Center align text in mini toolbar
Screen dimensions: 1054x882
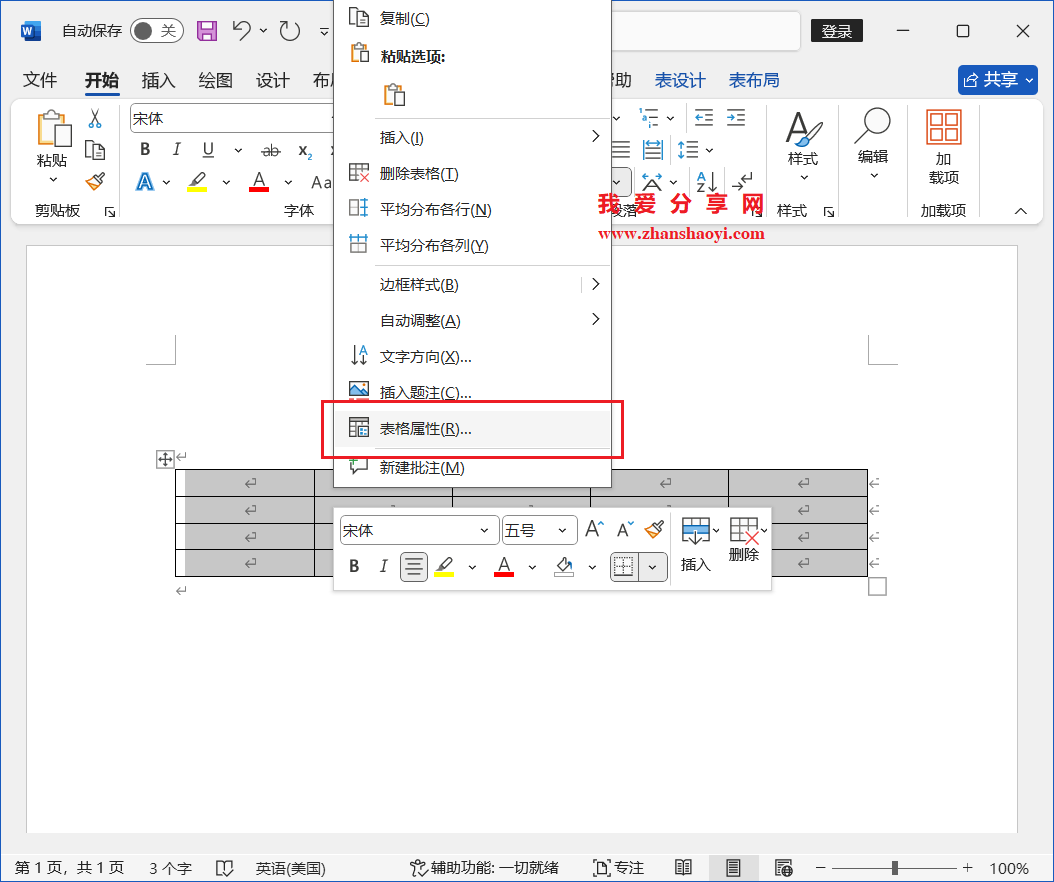click(x=413, y=567)
